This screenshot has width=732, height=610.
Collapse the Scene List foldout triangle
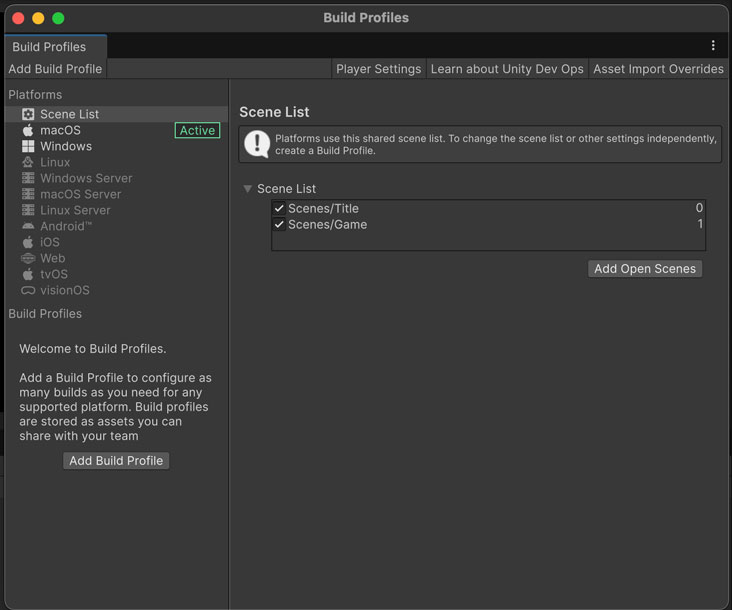[247, 189]
